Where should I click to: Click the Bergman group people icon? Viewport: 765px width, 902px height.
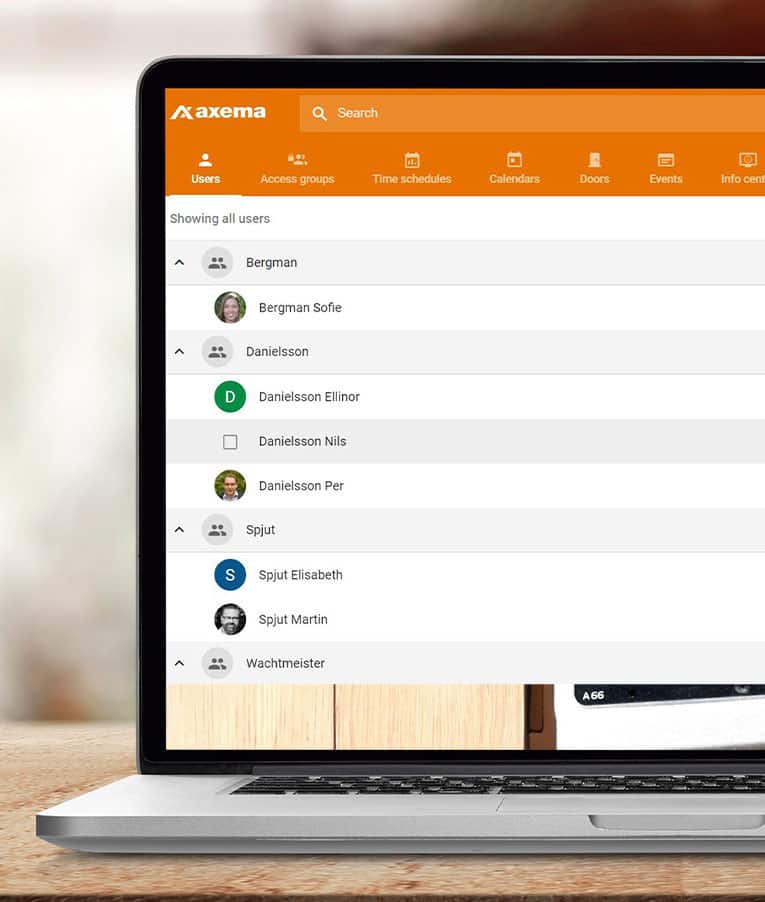(x=217, y=262)
